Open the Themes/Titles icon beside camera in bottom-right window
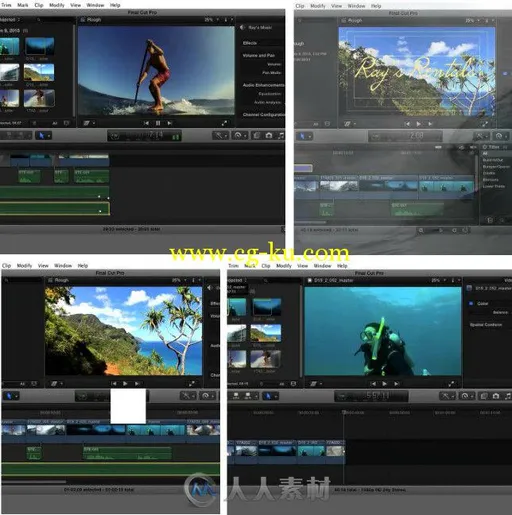The image size is (512, 515). 484,396
